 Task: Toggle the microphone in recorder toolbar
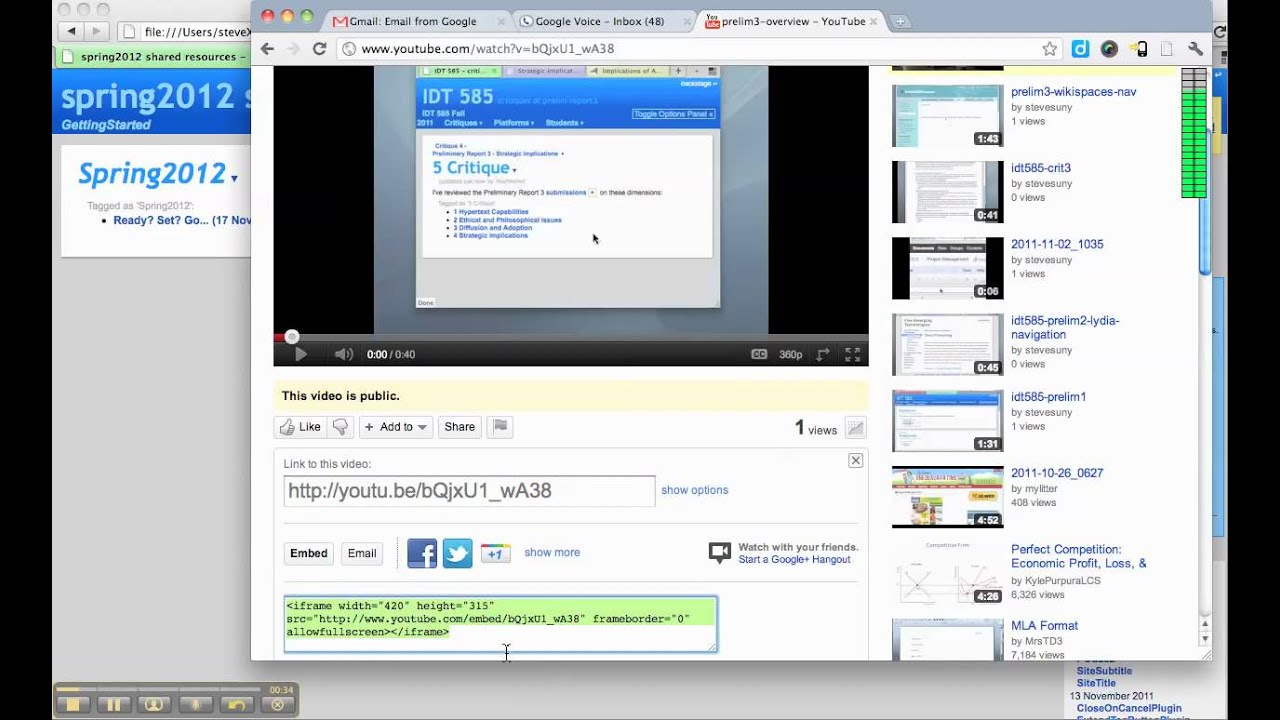coord(195,704)
